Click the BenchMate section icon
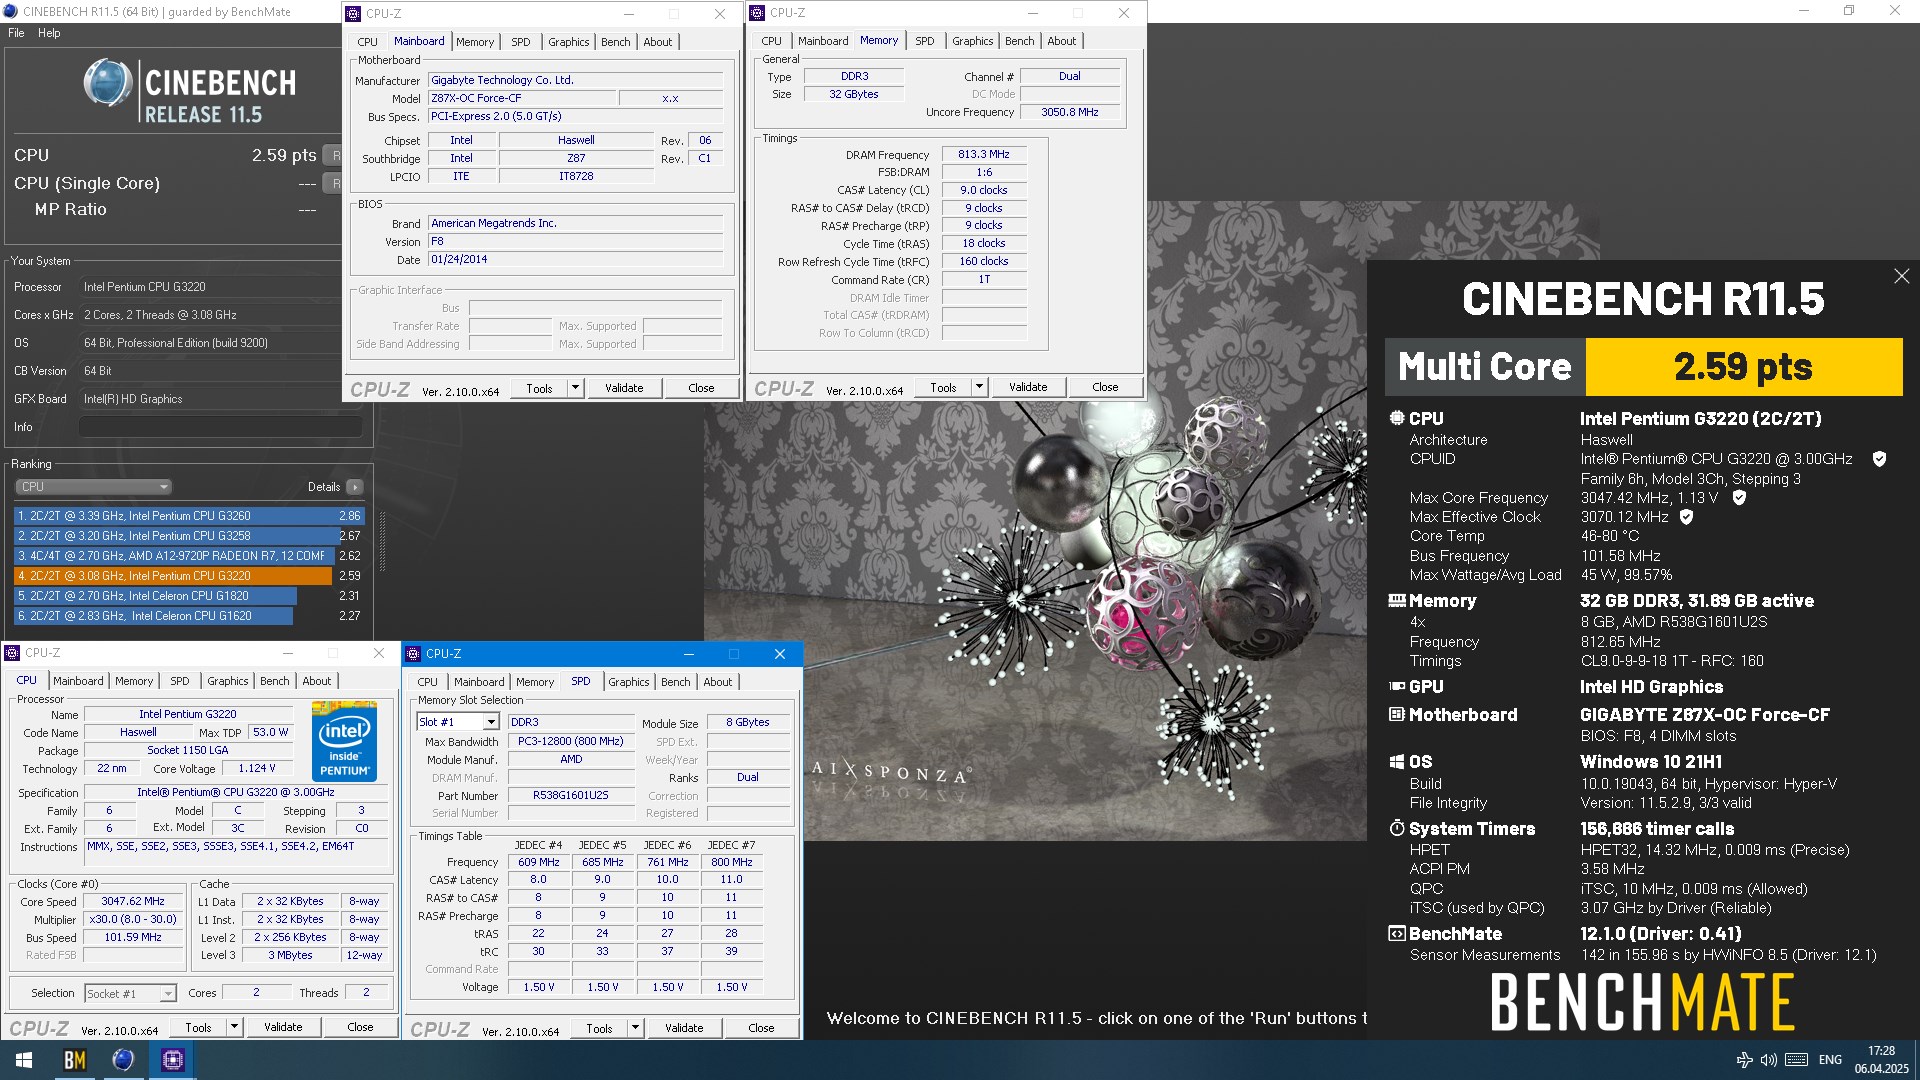Image resolution: width=1920 pixels, height=1080 pixels. click(1397, 934)
